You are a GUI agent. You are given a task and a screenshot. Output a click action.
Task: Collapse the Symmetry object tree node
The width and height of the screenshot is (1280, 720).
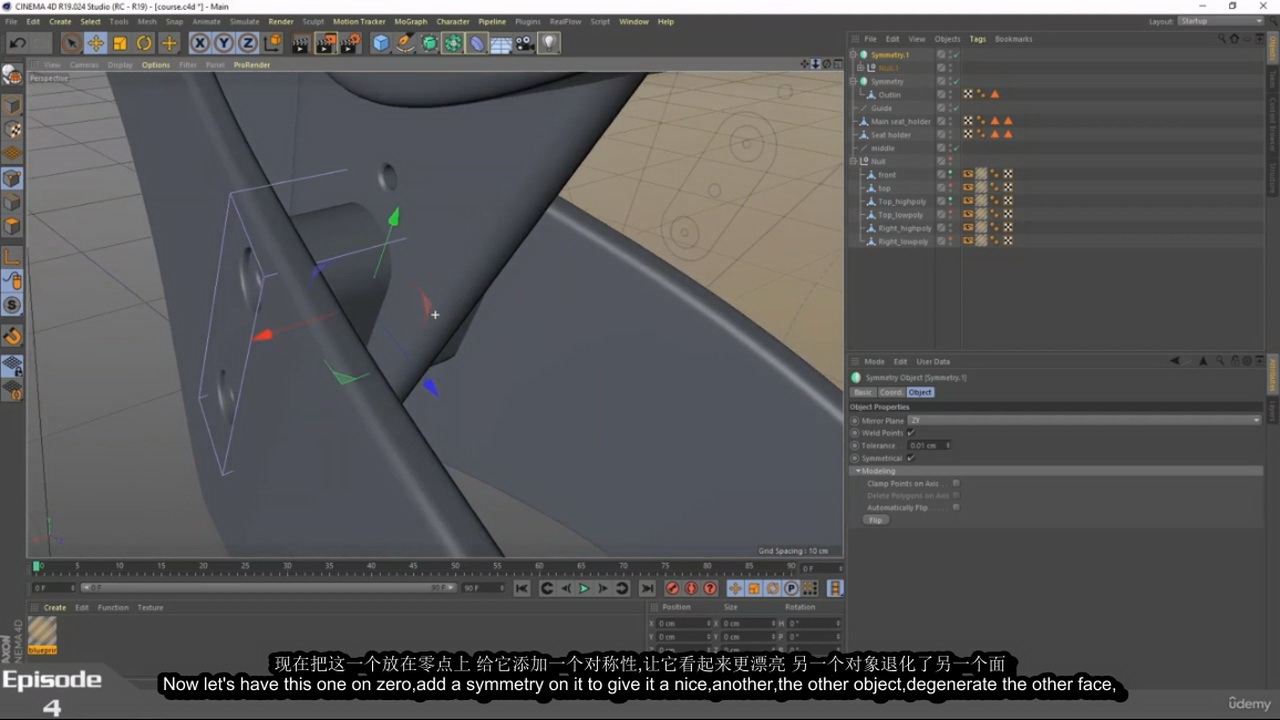tap(853, 81)
